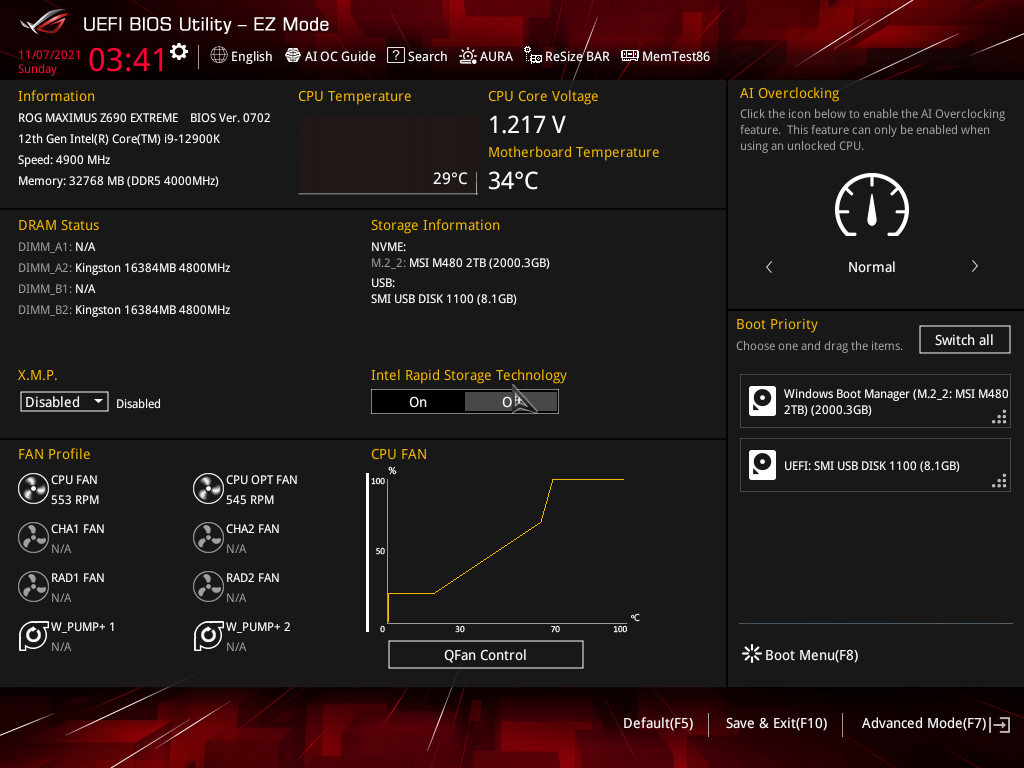
Task: Click the RAD2 FAN icon
Action: pos(208,586)
